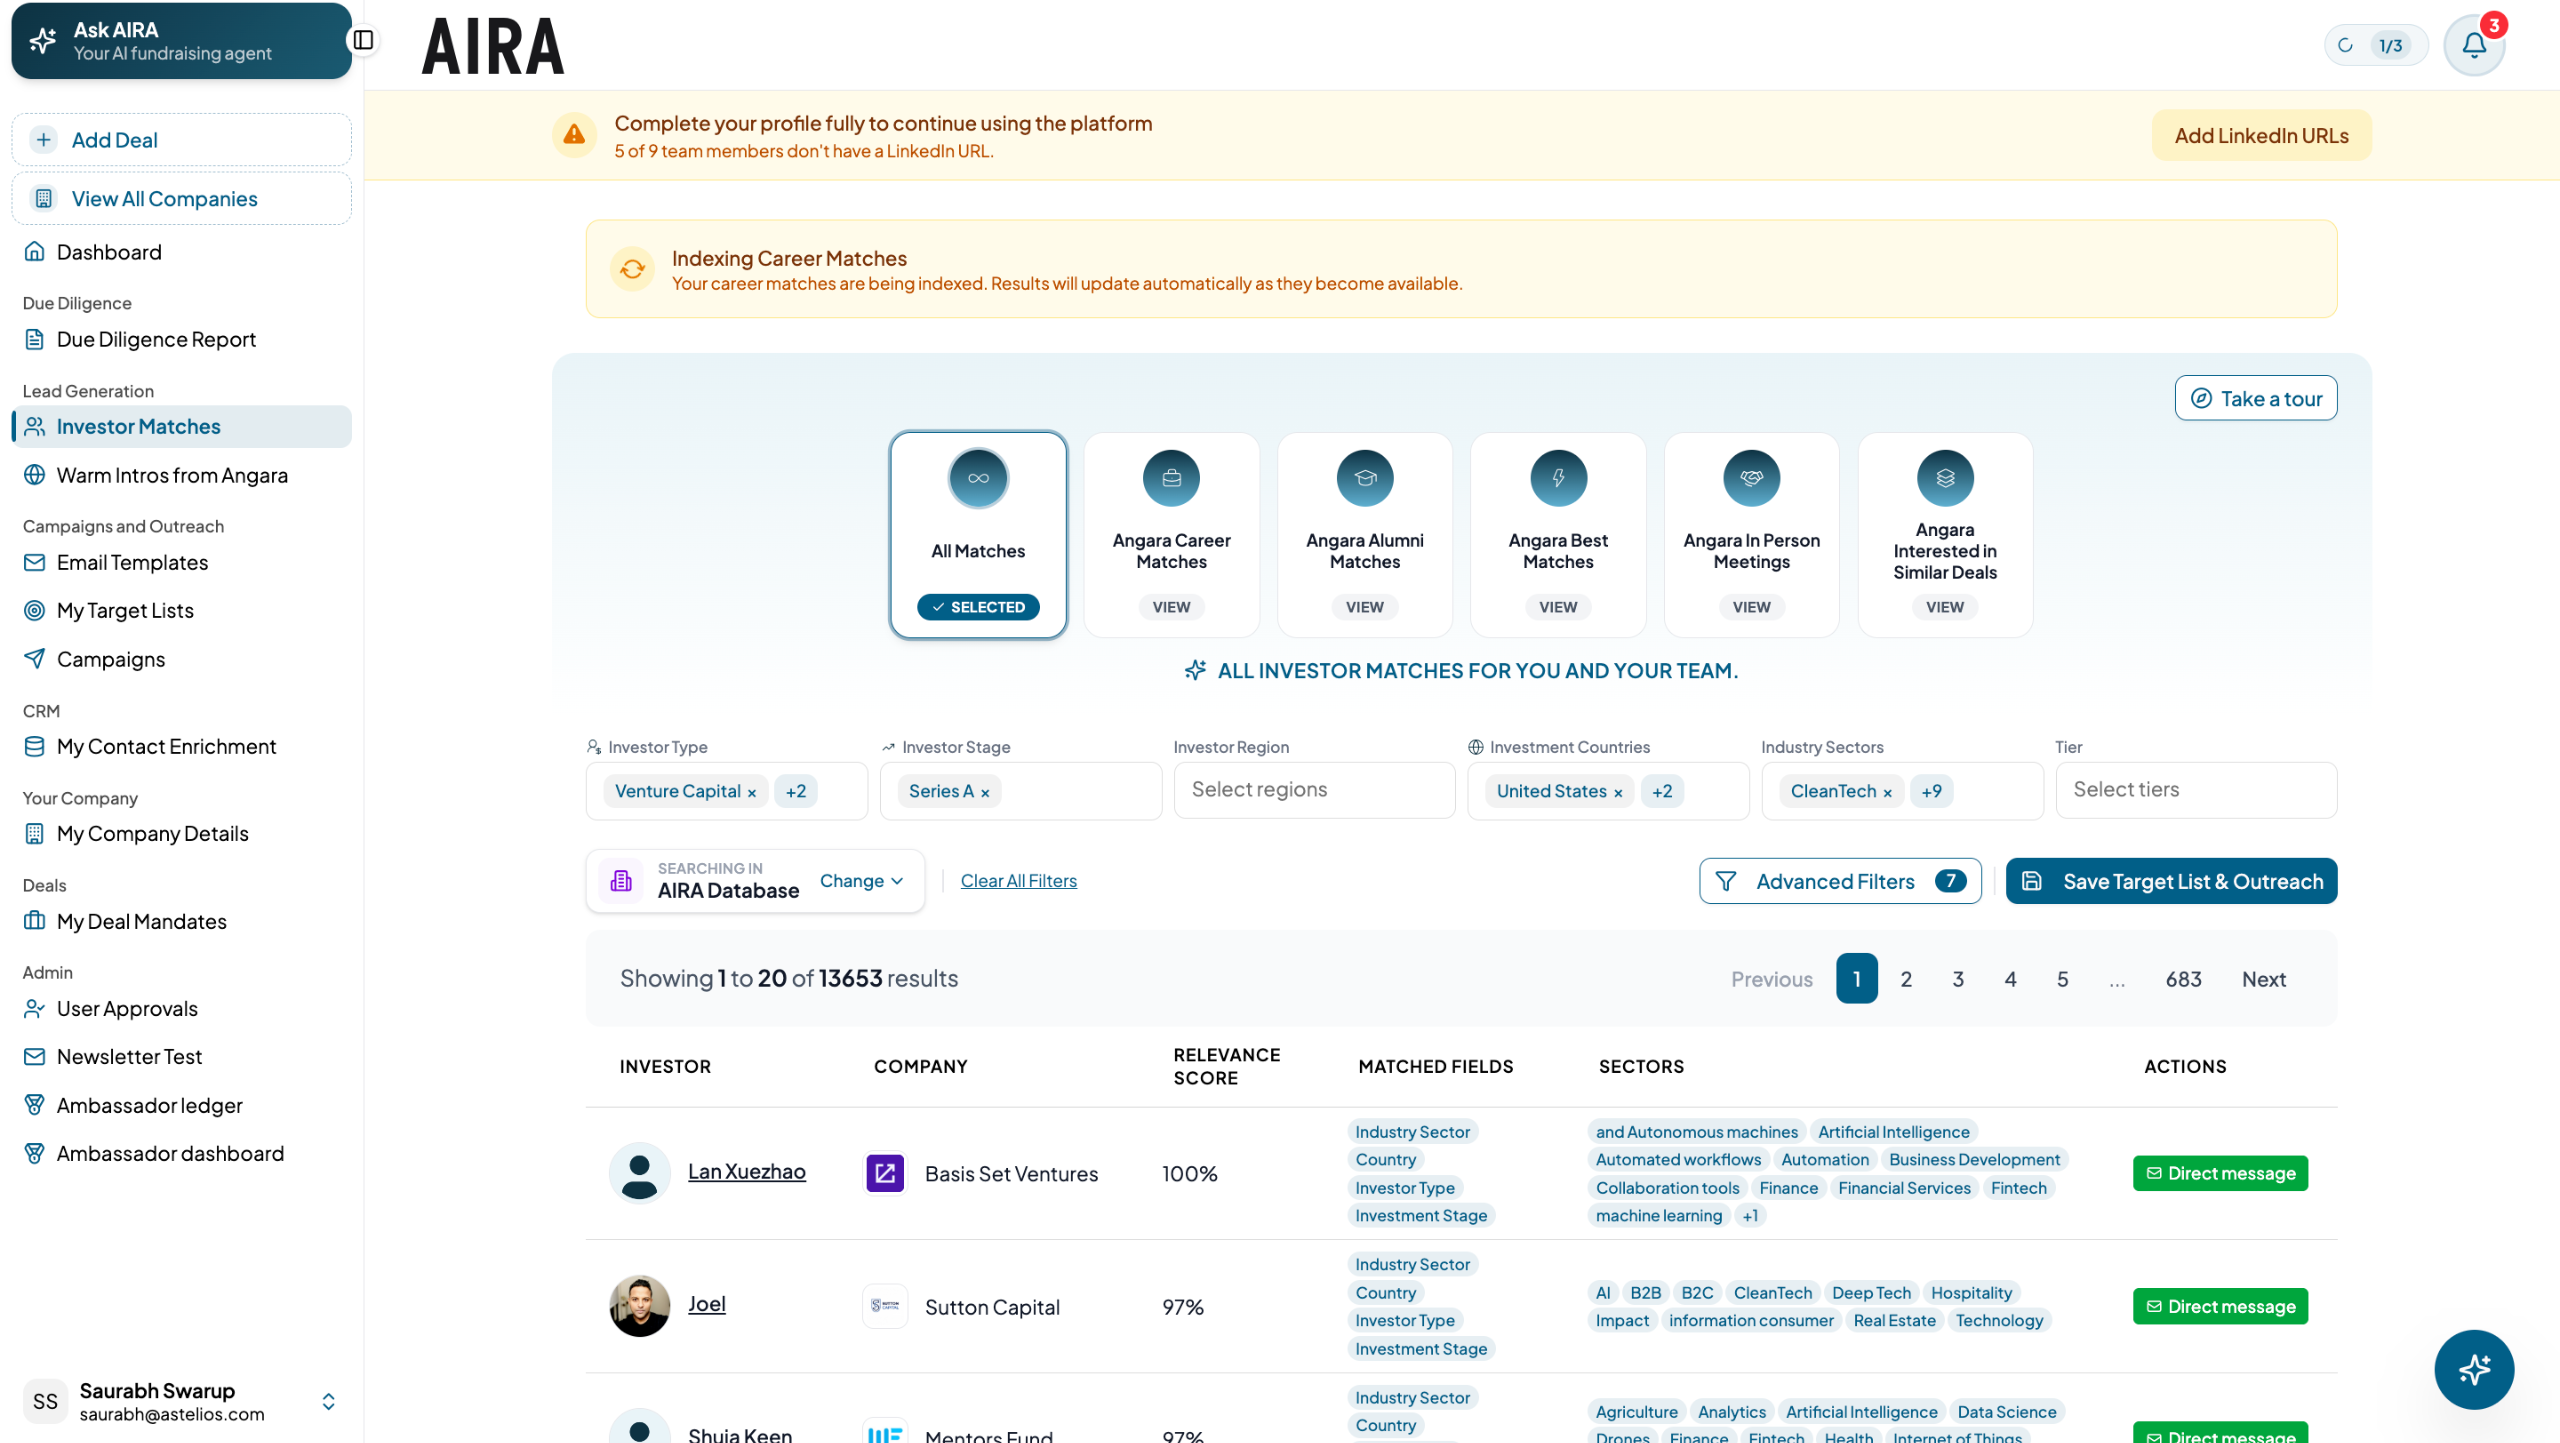View Angara Career Matches
This screenshot has width=2560, height=1443.
1171,607
